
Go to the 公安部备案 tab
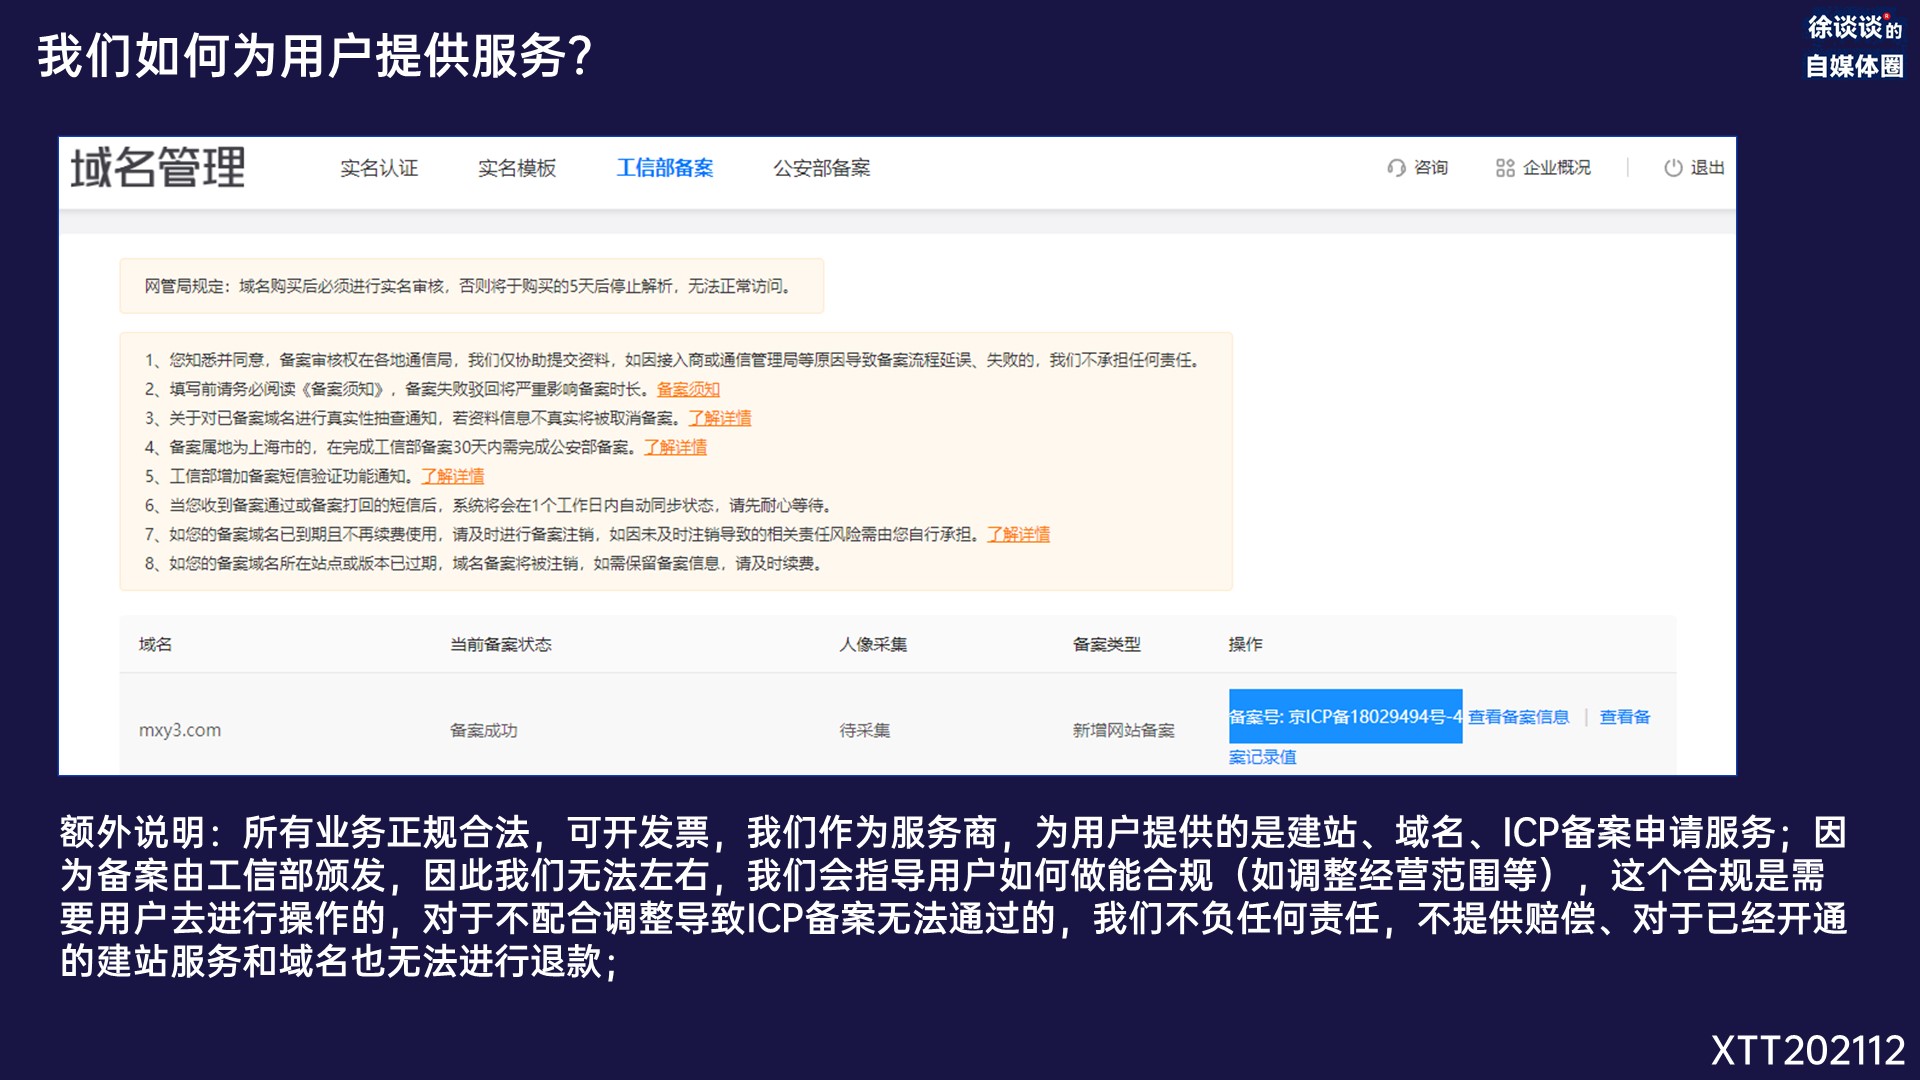tap(821, 168)
